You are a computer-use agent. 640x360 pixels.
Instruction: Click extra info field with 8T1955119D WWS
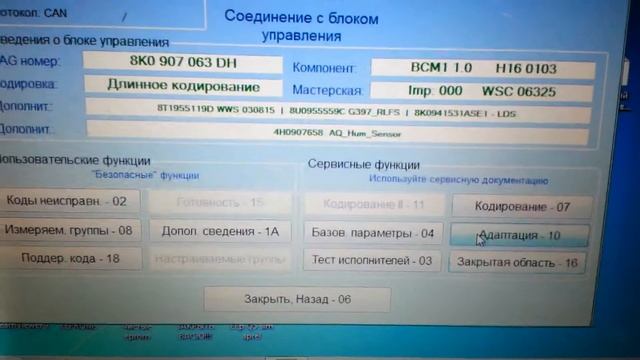[x=338, y=111]
